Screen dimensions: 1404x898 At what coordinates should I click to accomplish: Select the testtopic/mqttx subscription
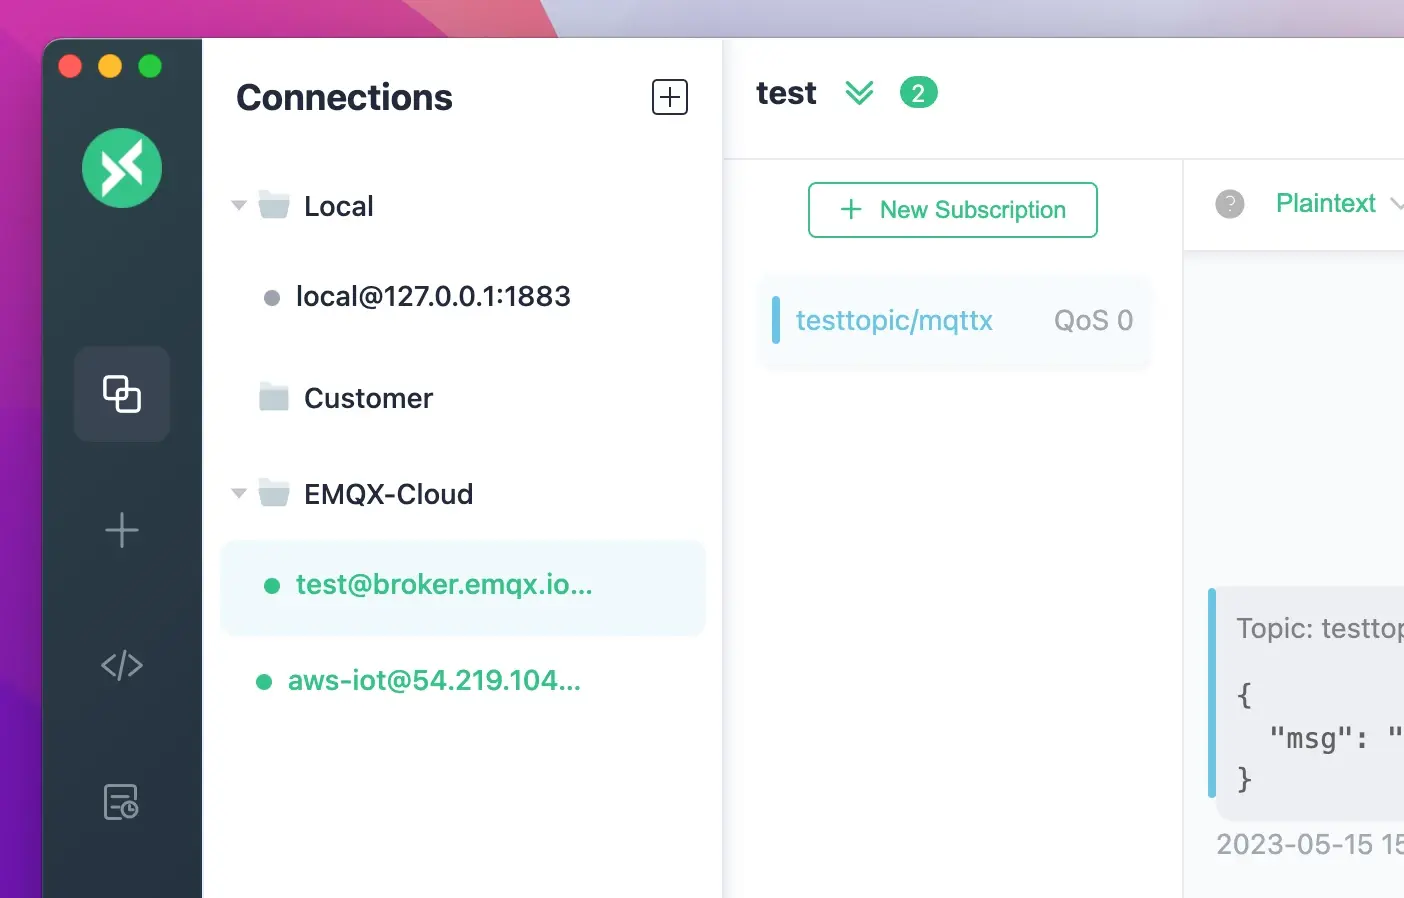tap(894, 320)
